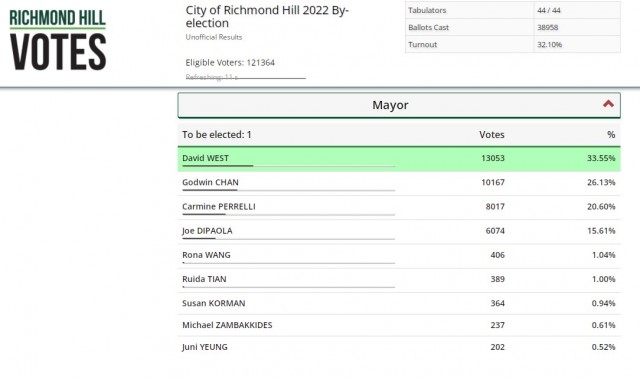Click the Ballots Cast value 38958
Image resolution: width=640 pixels, height=380 pixels.
[x=547, y=27]
